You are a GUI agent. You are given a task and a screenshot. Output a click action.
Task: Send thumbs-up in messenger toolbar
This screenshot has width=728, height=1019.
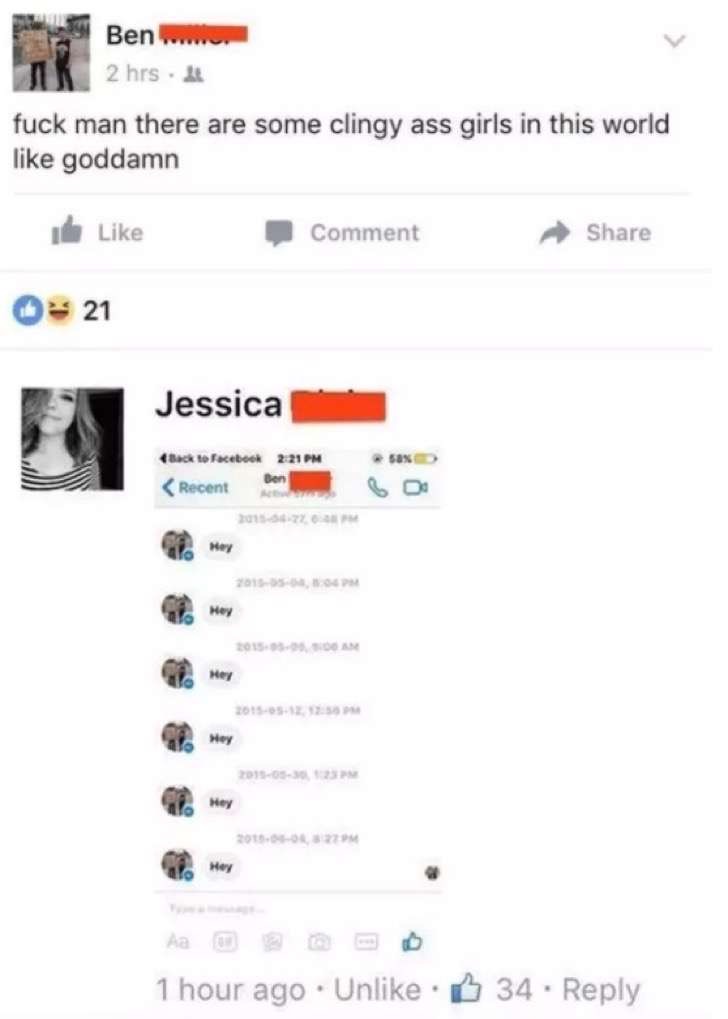[x=412, y=941]
